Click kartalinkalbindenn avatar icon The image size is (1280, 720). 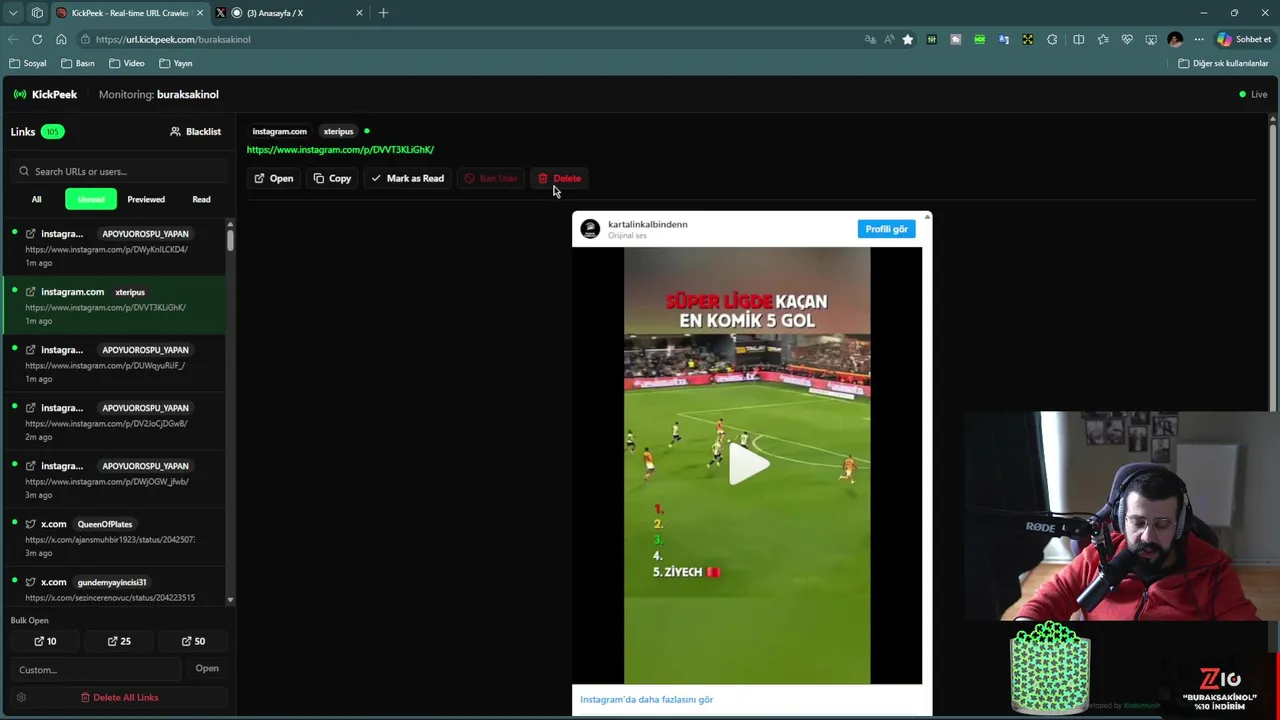[x=590, y=229]
